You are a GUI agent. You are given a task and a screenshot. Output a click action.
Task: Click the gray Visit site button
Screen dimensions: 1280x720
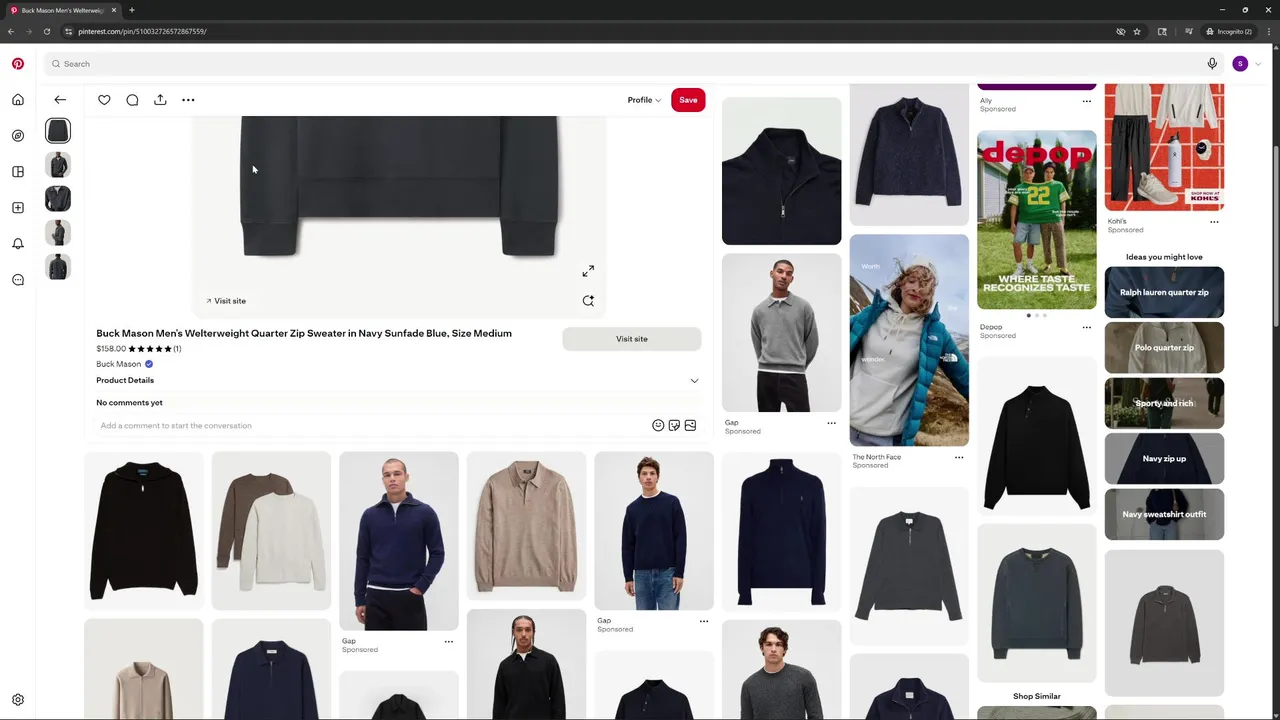[x=632, y=339]
